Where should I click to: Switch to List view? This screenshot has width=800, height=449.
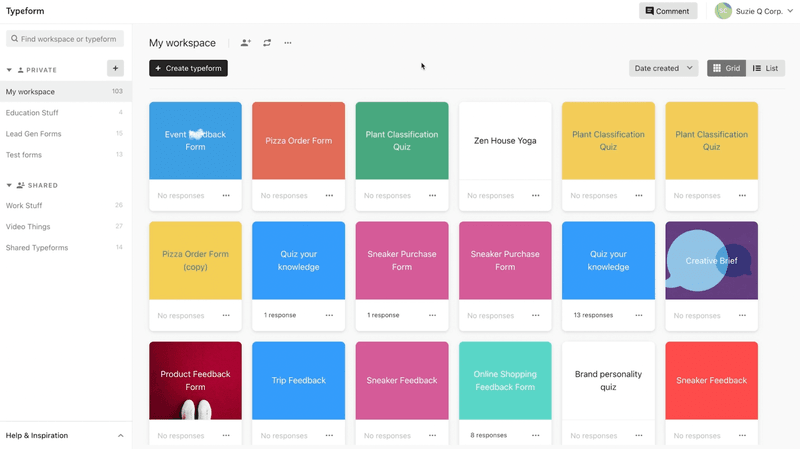765,68
